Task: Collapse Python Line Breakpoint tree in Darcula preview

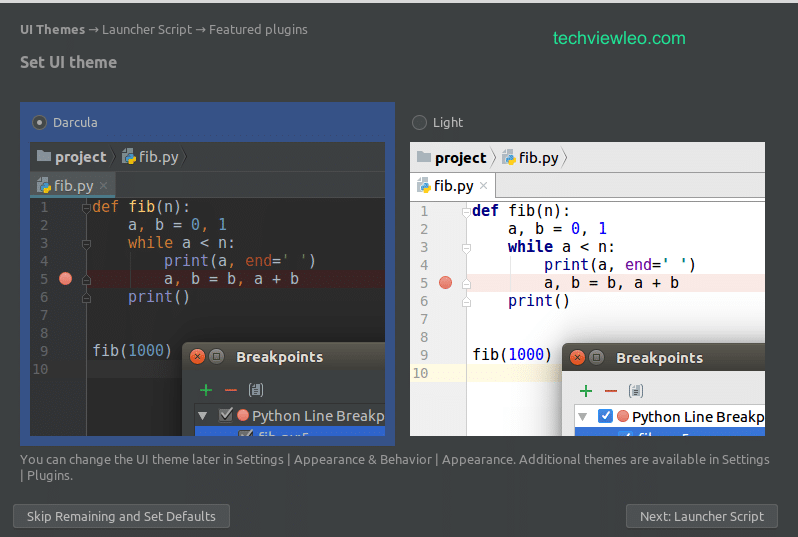Action: coord(203,416)
